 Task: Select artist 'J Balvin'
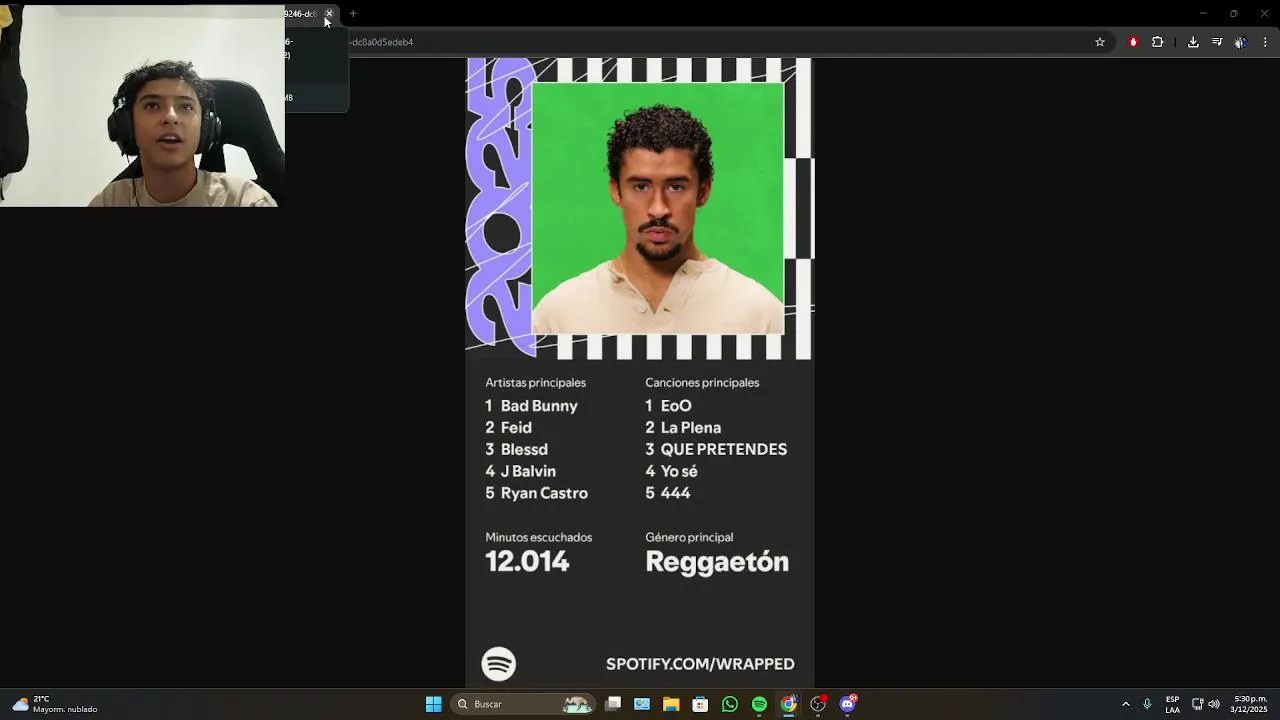528,472
